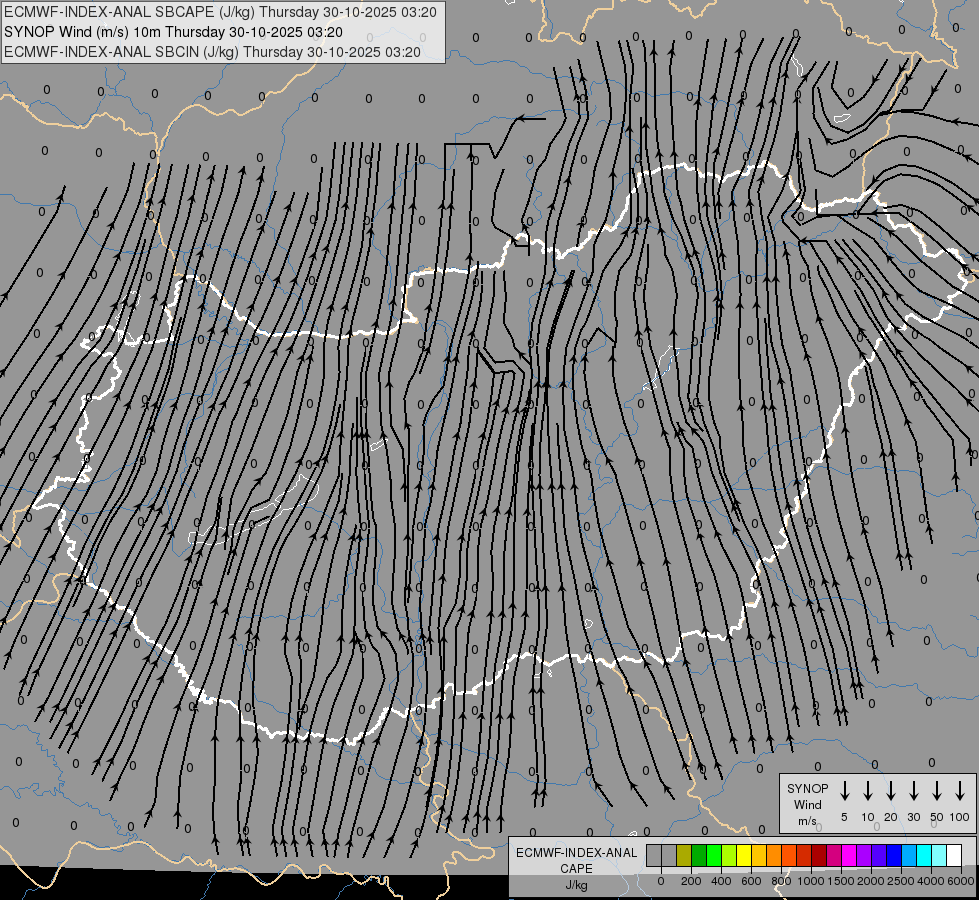Click the wind arrow above the 50 m/s label
The height and width of the screenshot is (900, 979).
[x=937, y=791]
